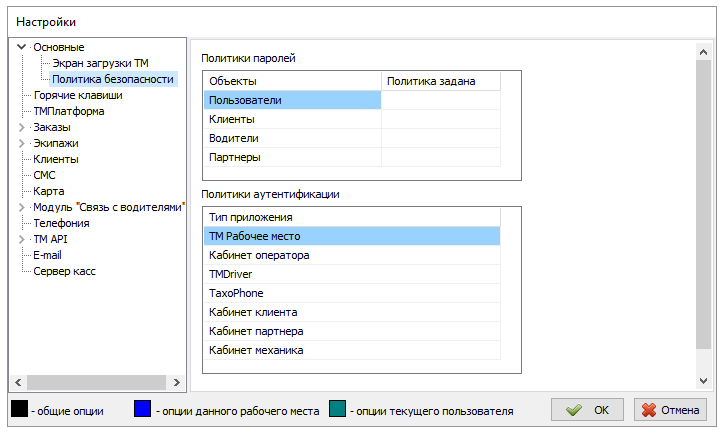
Task: Expand Модуль "Связь с водителями" node
Action: click(22, 207)
